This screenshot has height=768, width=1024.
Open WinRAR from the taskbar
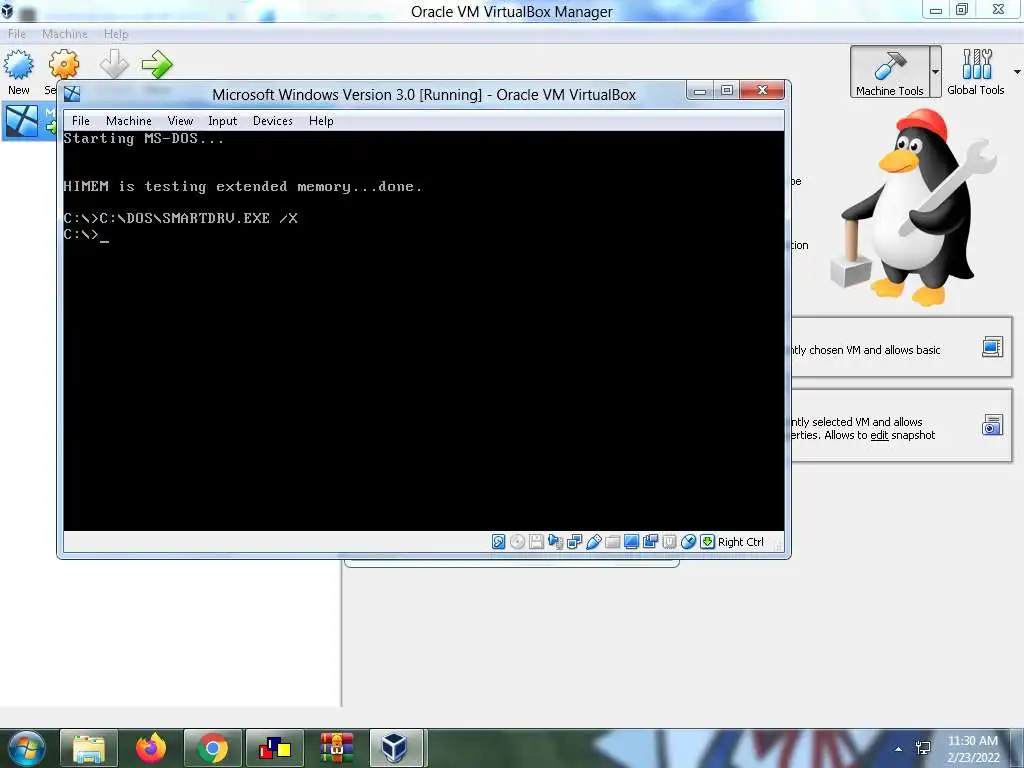[336, 748]
